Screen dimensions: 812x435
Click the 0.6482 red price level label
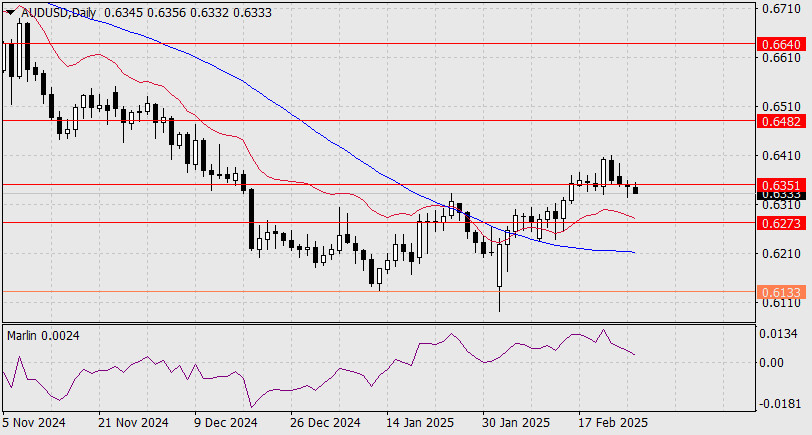[782, 121]
